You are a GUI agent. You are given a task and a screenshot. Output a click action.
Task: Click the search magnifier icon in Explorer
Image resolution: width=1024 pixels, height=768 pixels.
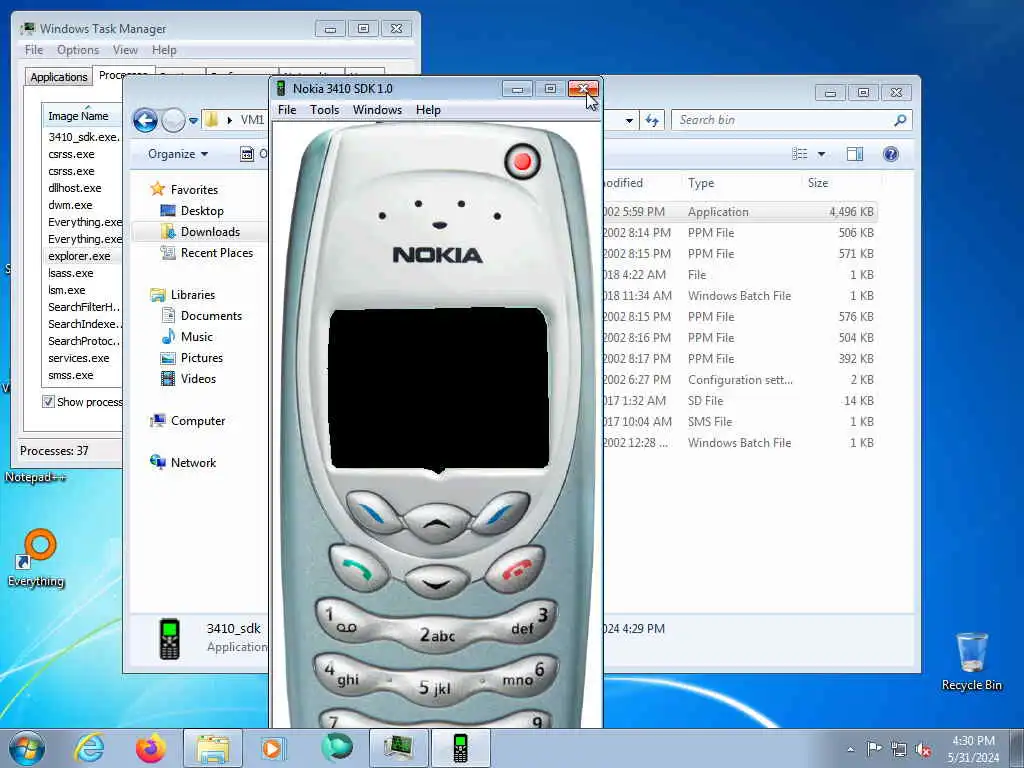[900, 120]
